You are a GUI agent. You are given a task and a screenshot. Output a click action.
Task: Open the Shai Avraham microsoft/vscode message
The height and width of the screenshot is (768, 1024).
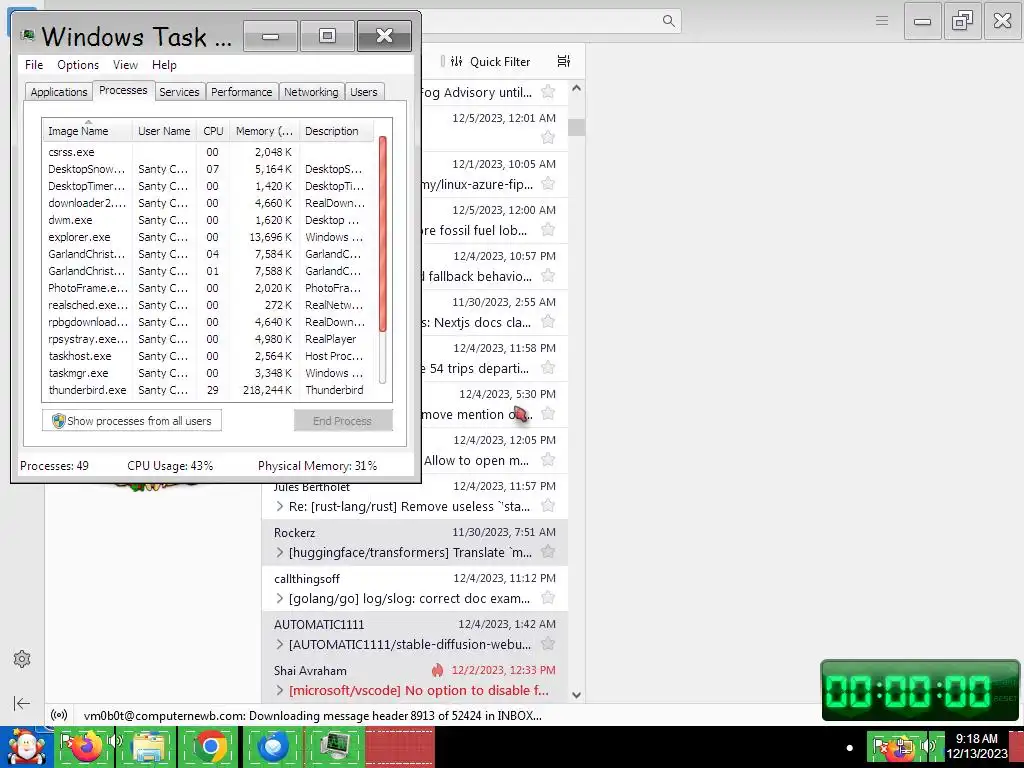(x=415, y=680)
